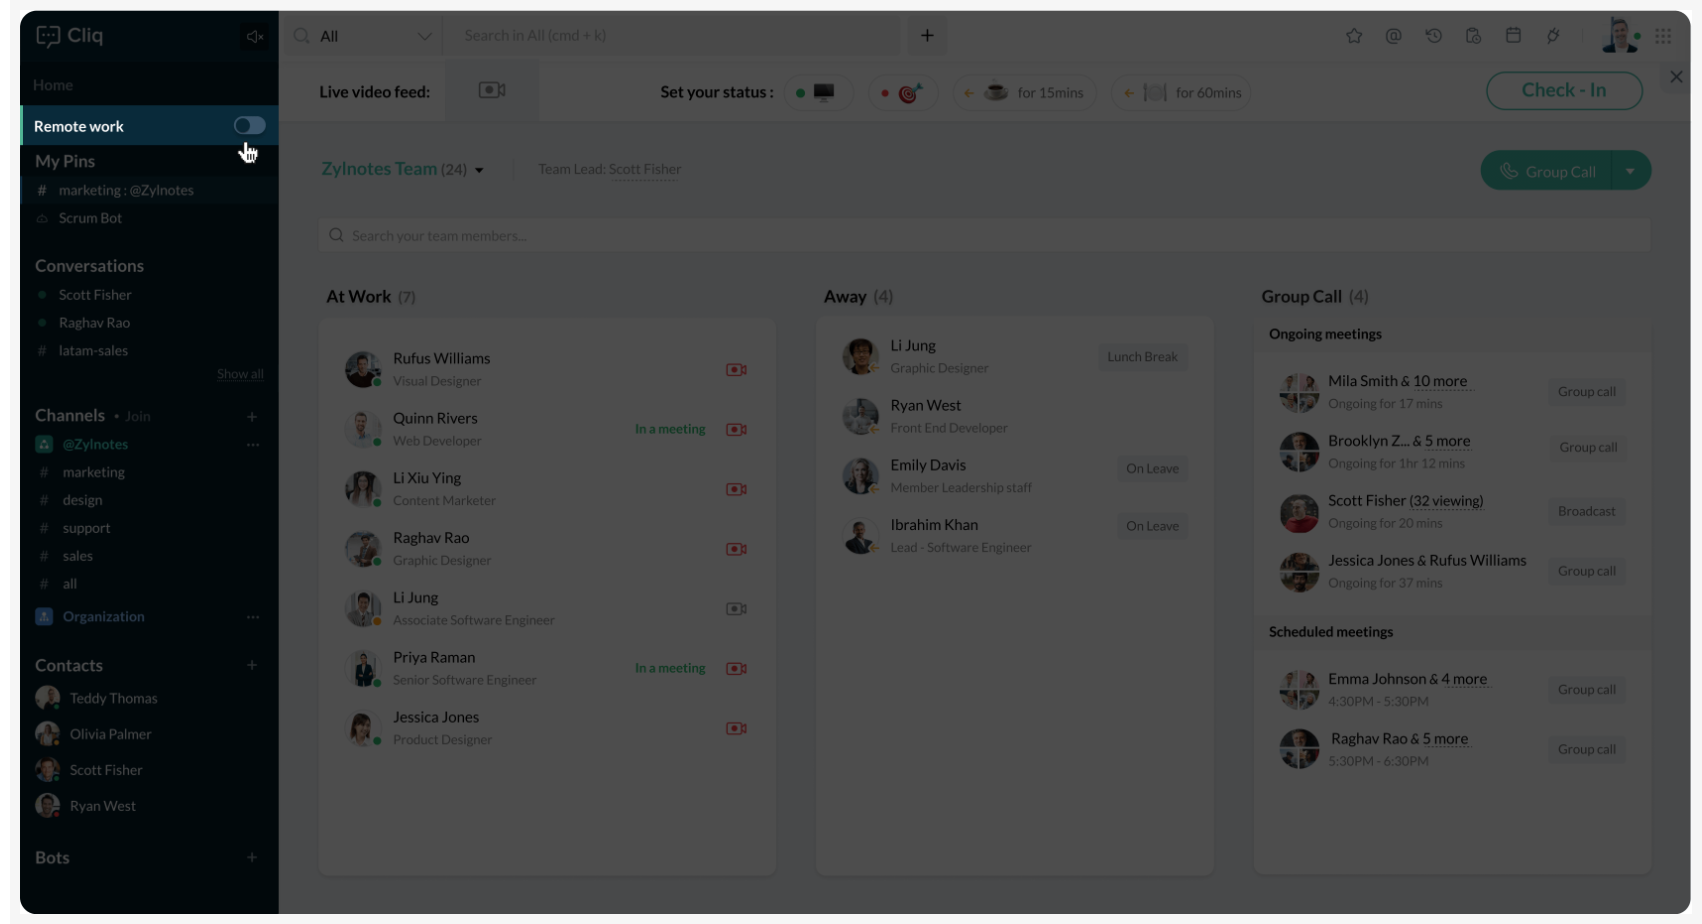The height and width of the screenshot is (924, 1702).
Task: Click the Search in All field
Action: pos(672,36)
